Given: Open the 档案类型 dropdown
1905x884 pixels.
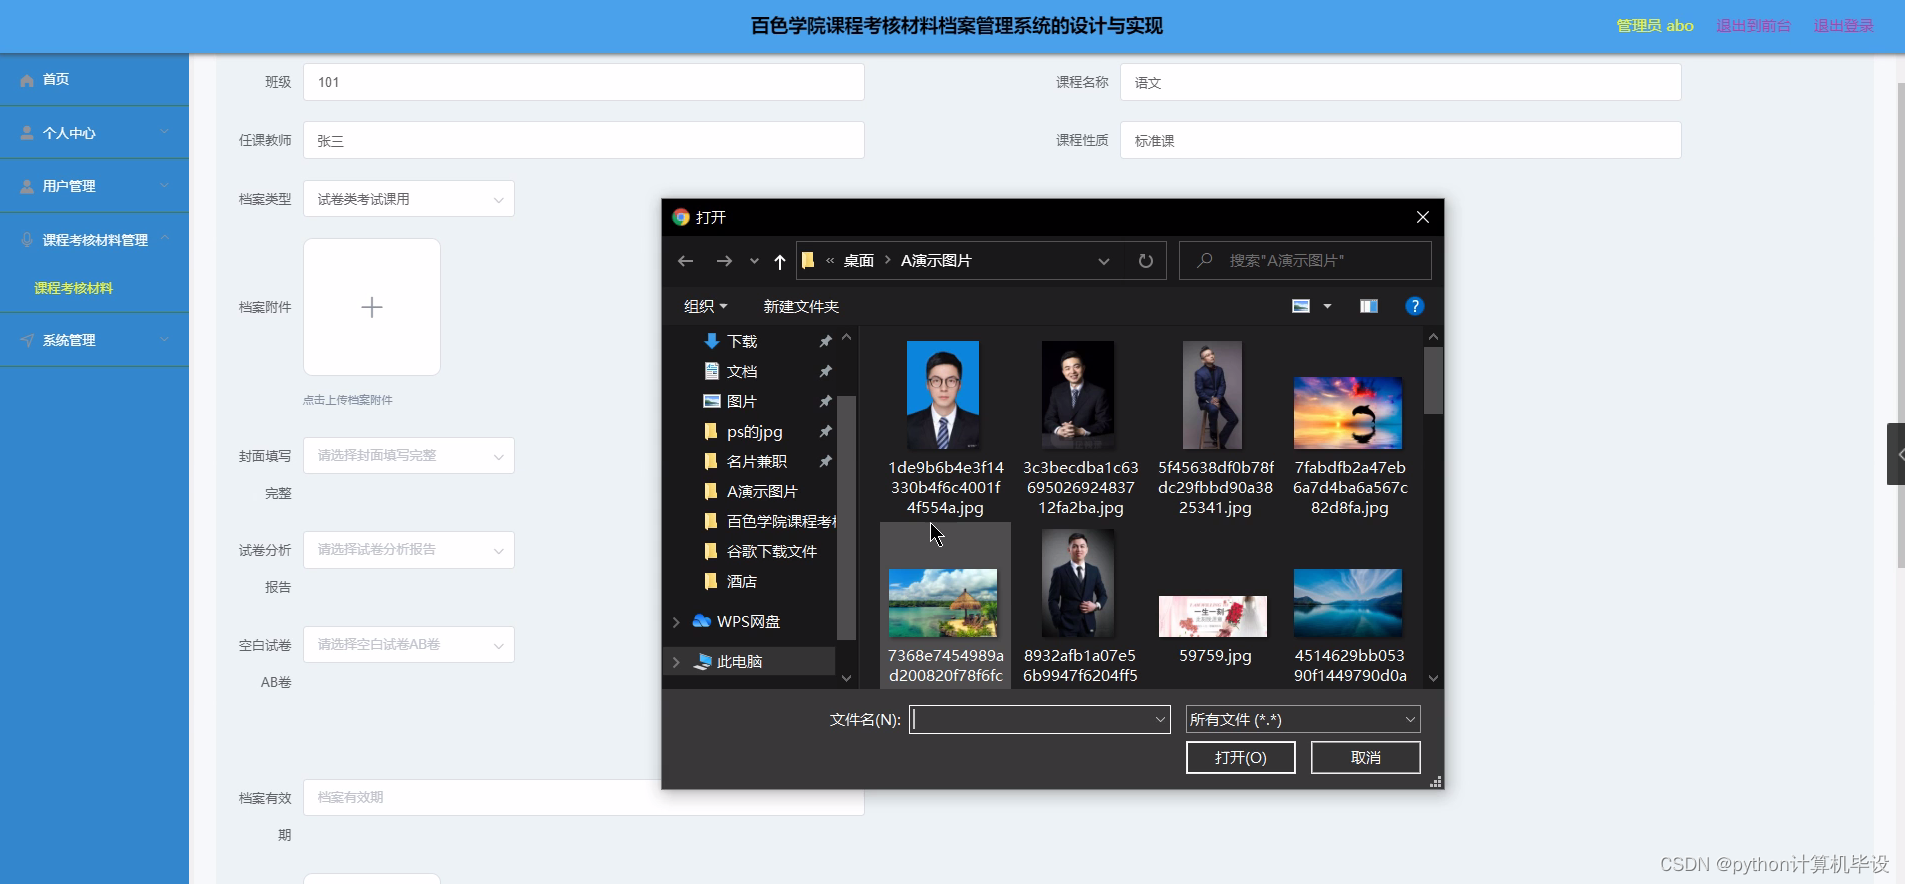Looking at the screenshot, I should pyautogui.click(x=409, y=199).
